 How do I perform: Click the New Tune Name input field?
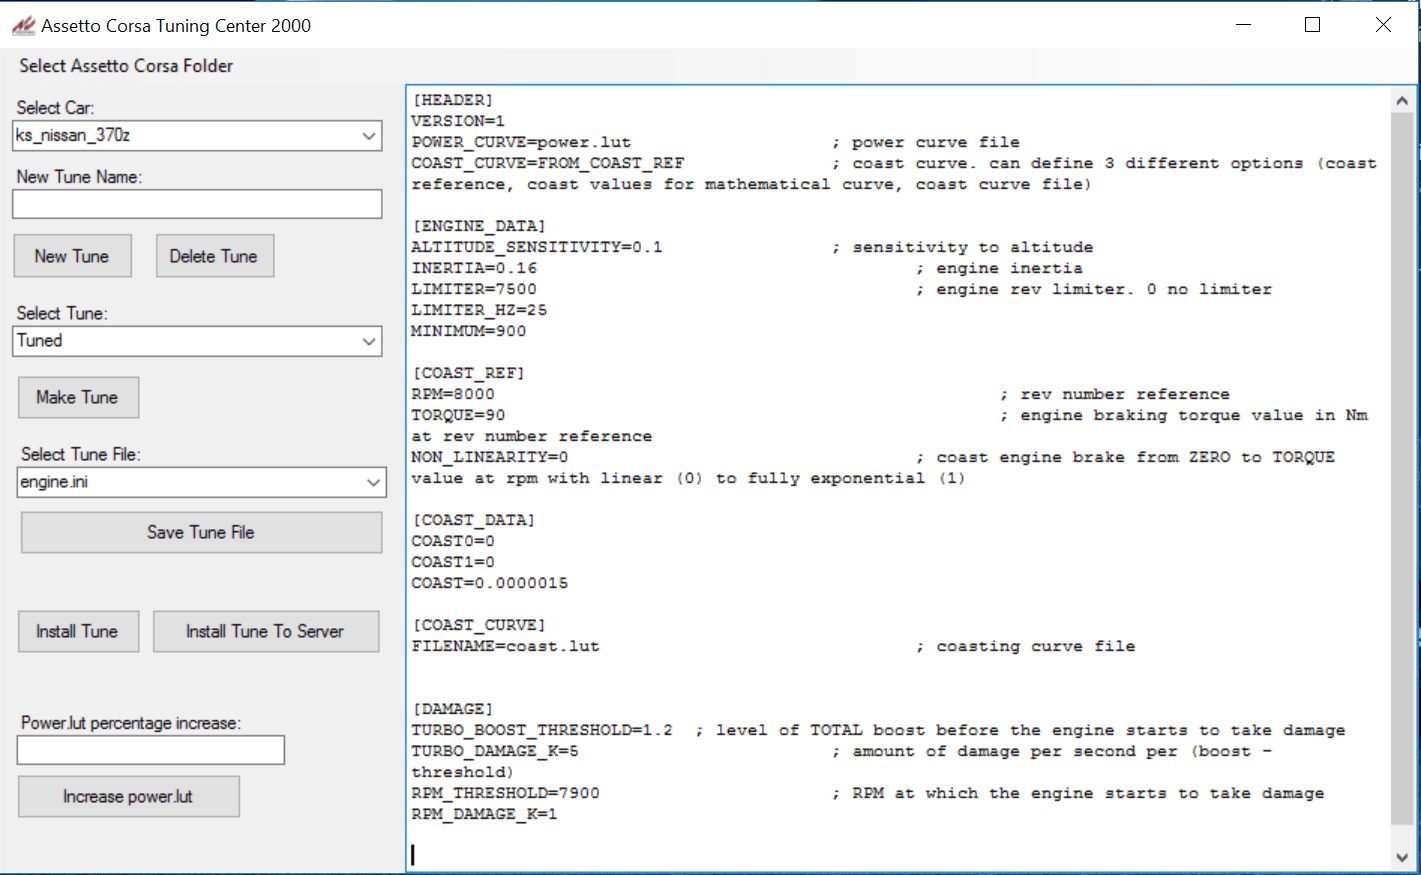[x=197, y=204]
